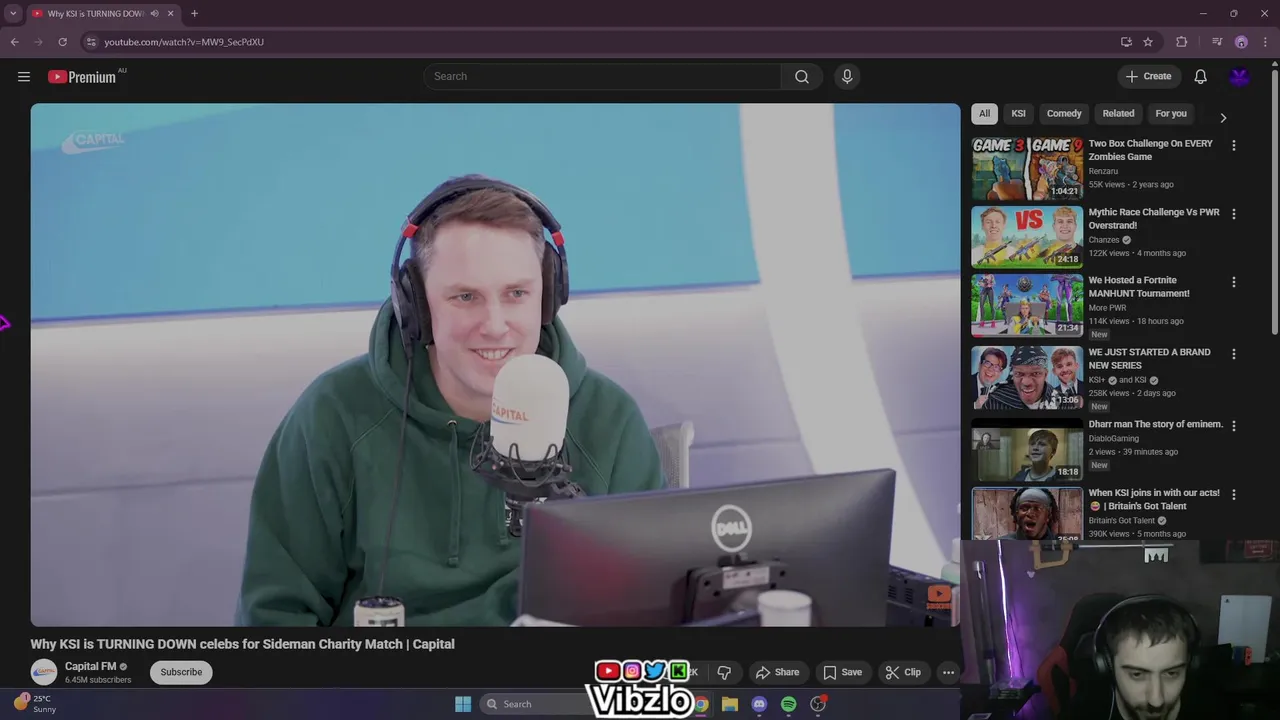Click the install/cast icon in address bar

coord(1126,42)
